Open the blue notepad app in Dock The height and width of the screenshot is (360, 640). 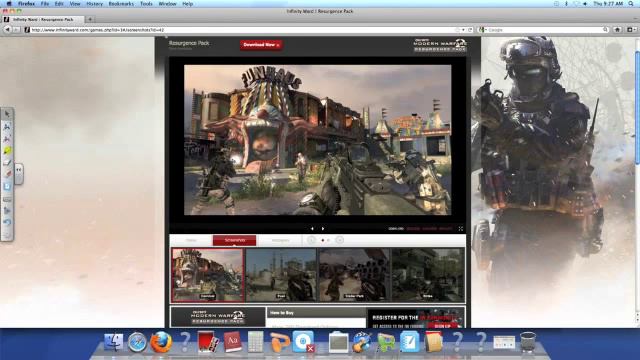tap(409, 342)
